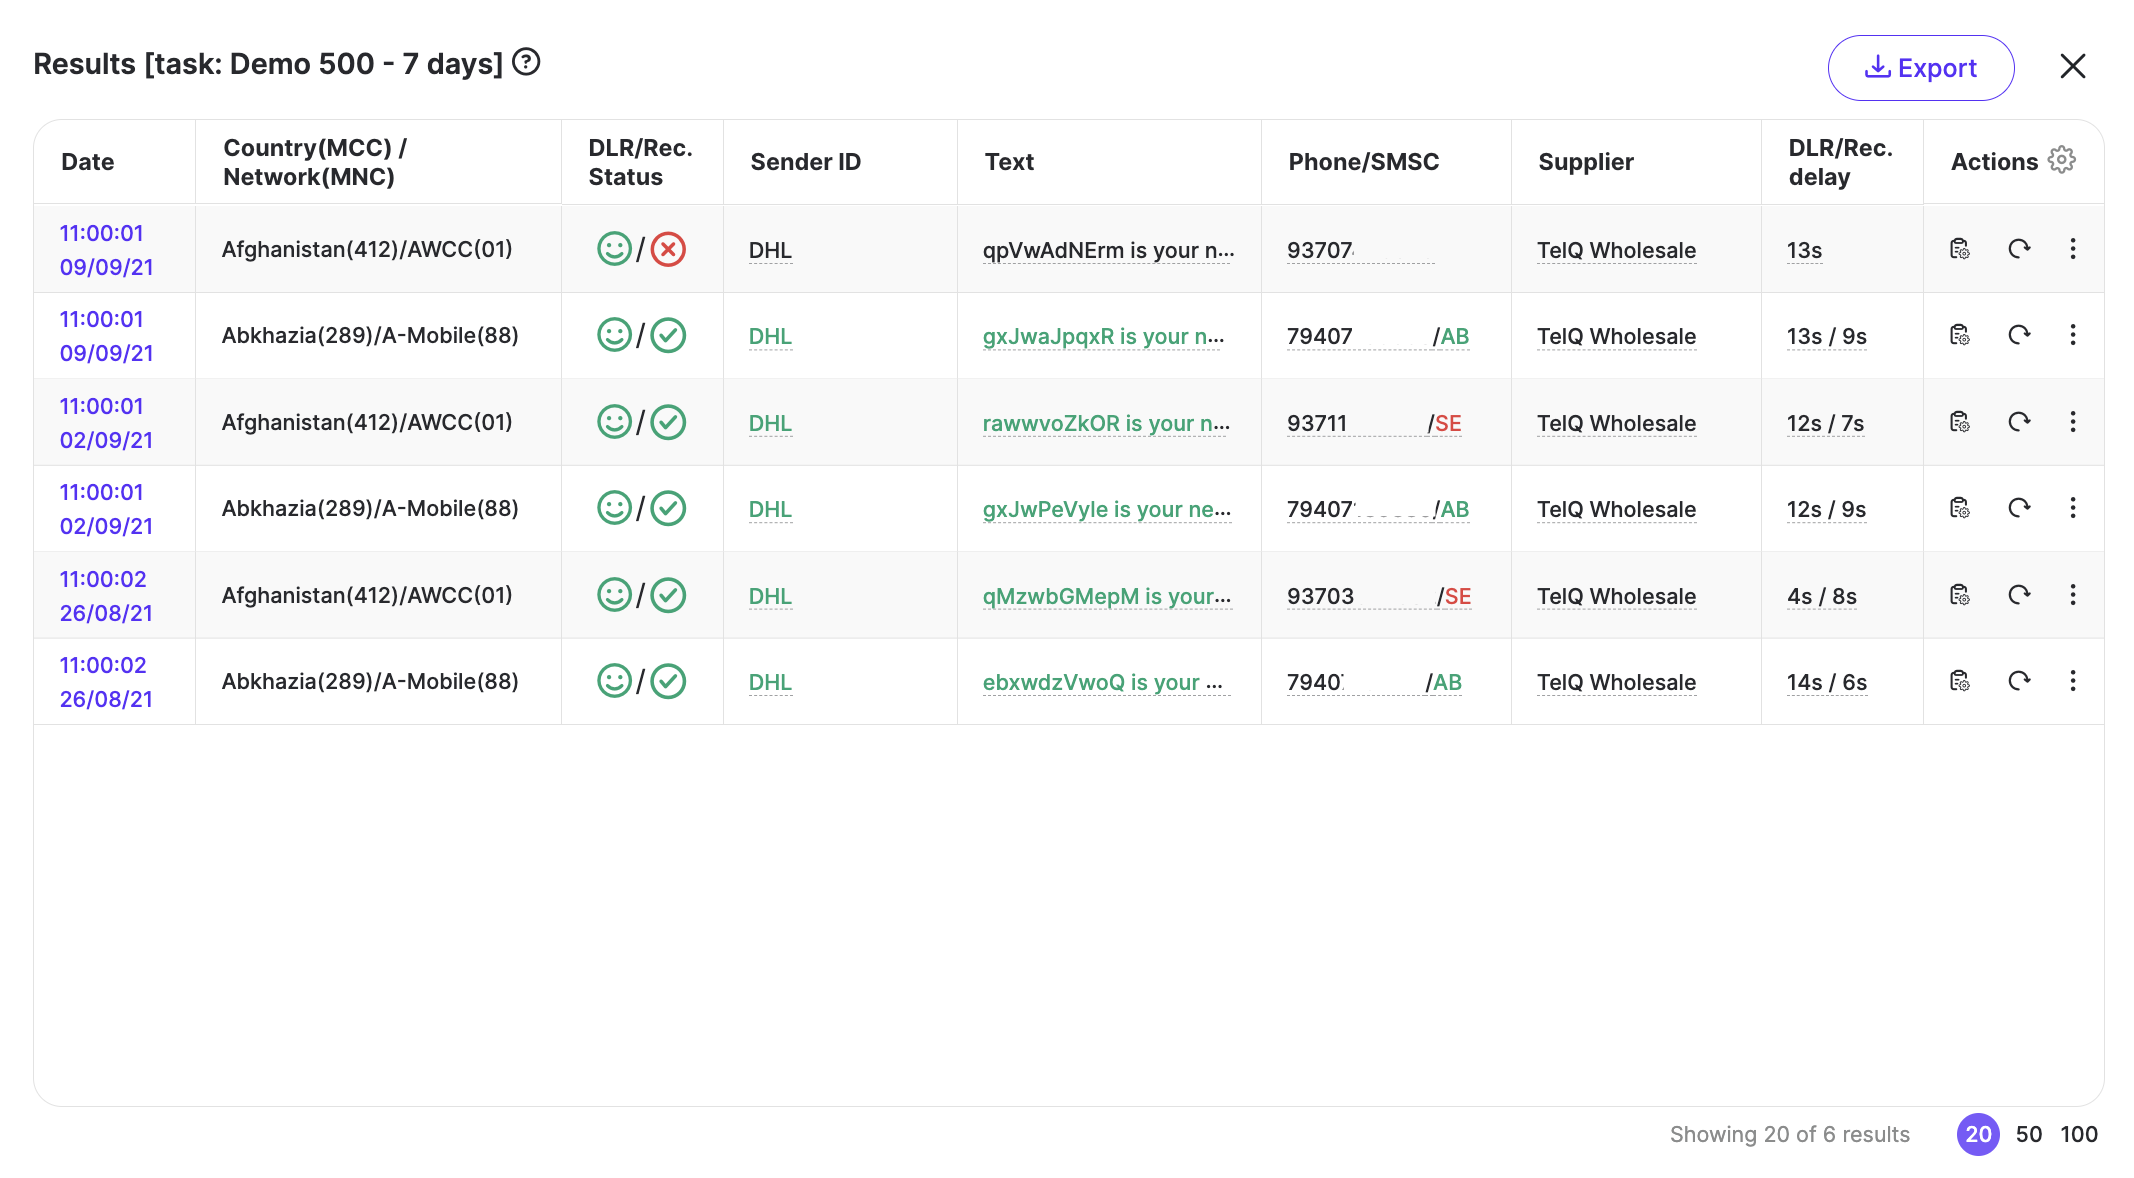Select 50 results per page

tap(2028, 1134)
